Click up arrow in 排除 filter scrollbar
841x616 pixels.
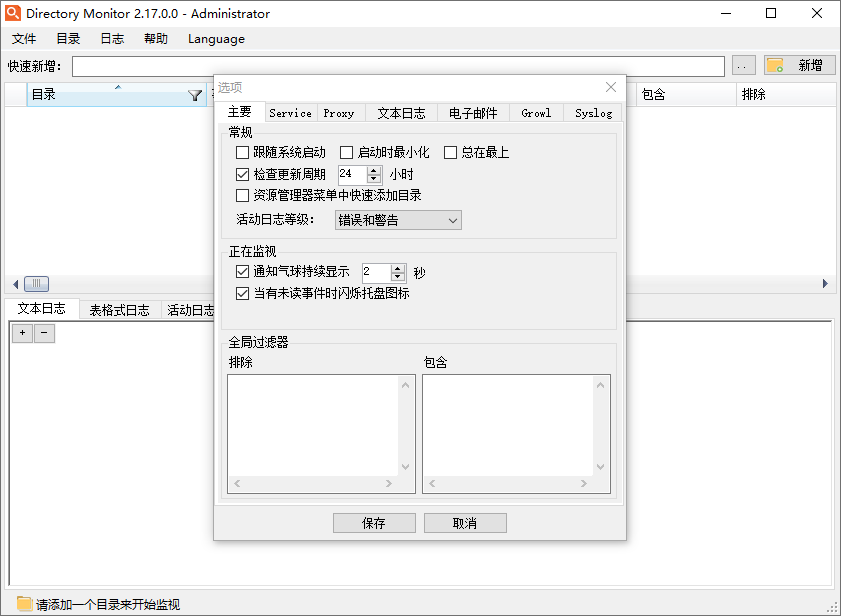coord(405,385)
